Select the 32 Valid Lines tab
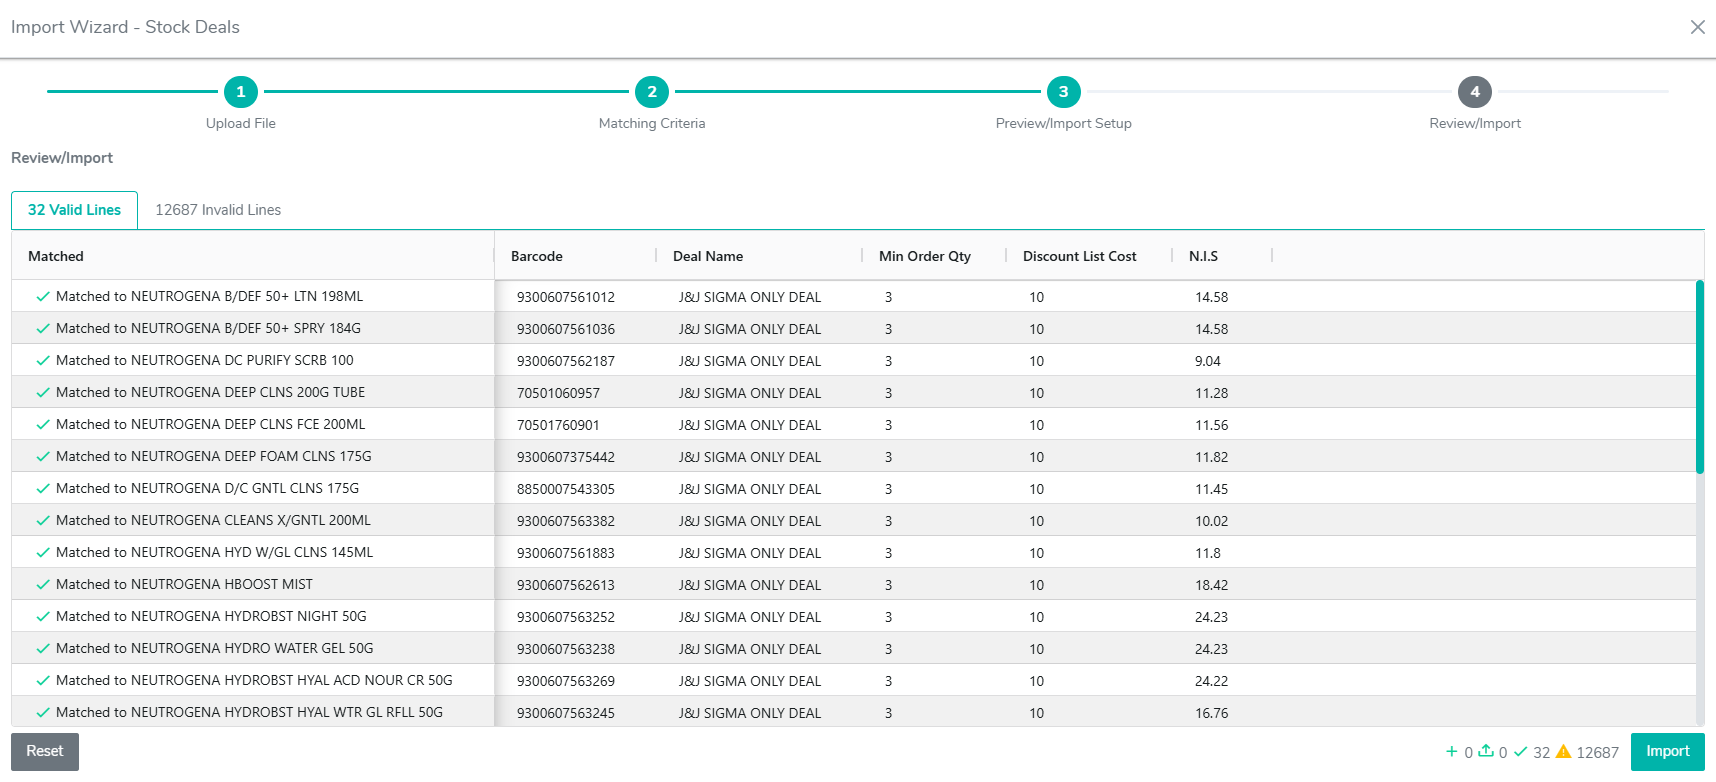 tap(74, 210)
